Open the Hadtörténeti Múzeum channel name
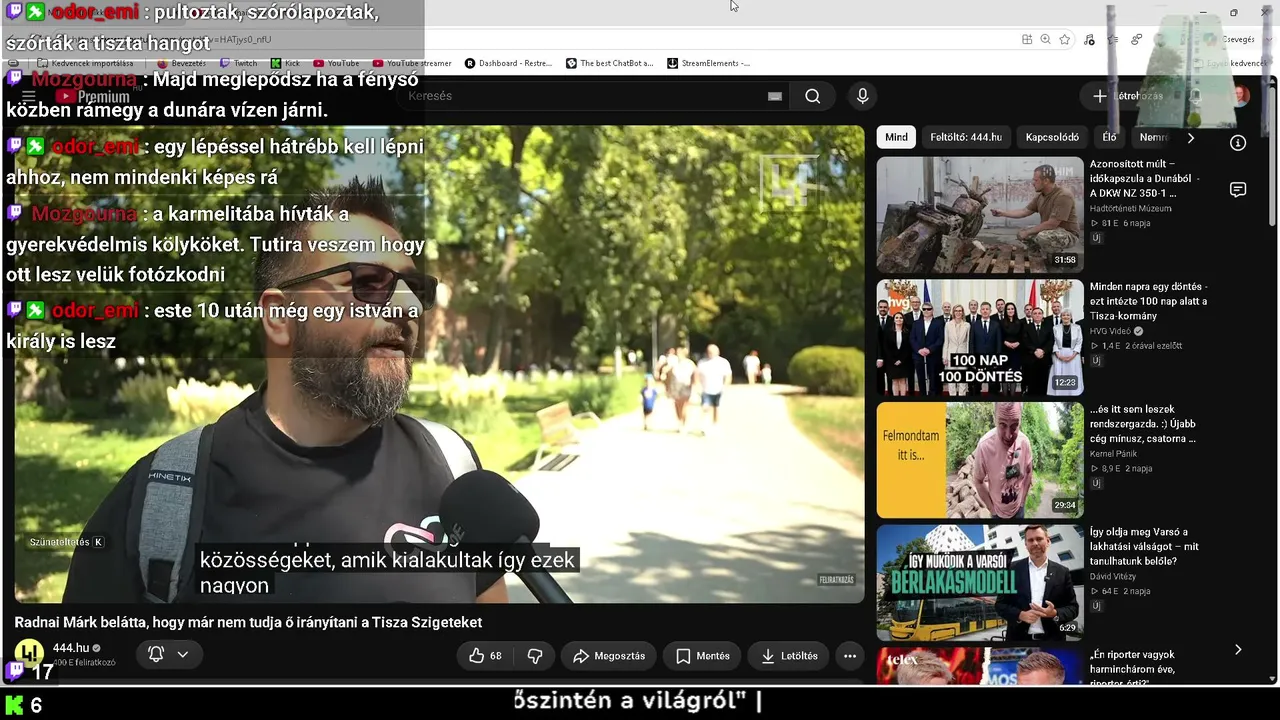Image resolution: width=1280 pixels, height=720 pixels. [x=1130, y=209]
